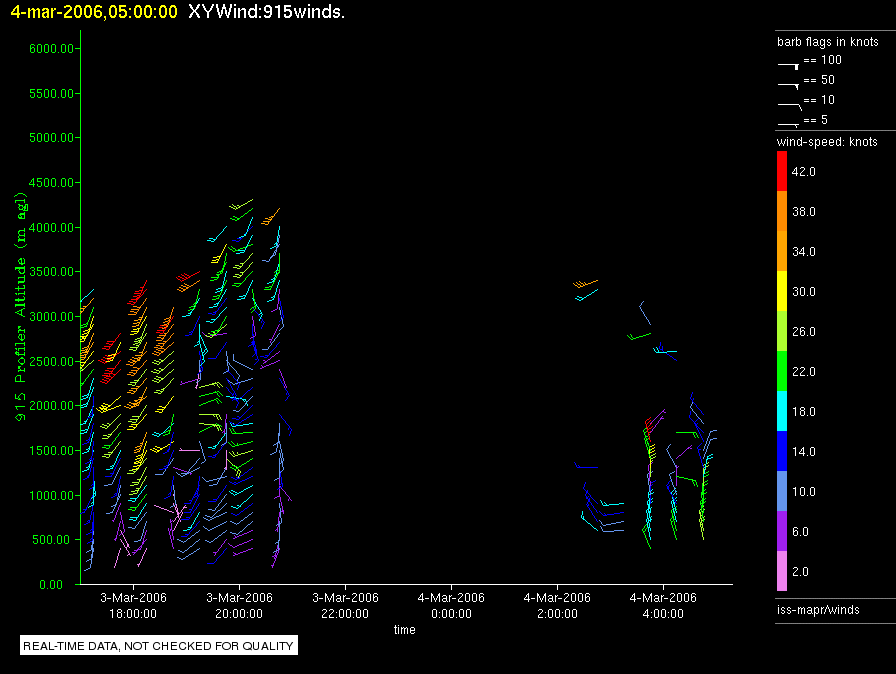Click the 4-Mar-2006 0:00:00 time tick label
Viewport: 896px width, 674px height.
pos(451,606)
